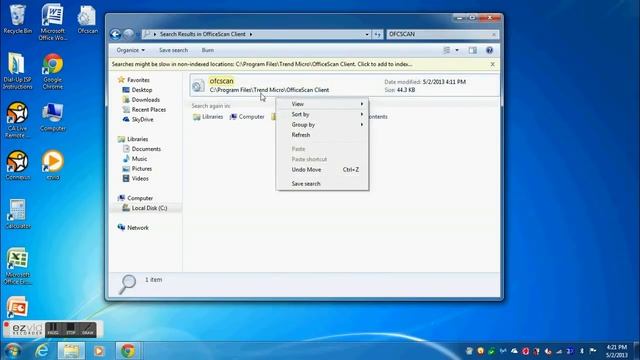Open the view options dropdown arrow

click(457, 50)
